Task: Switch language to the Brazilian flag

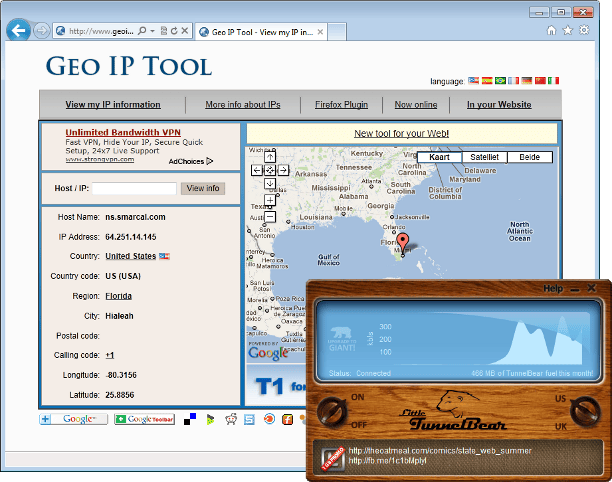Action: point(500,80)
